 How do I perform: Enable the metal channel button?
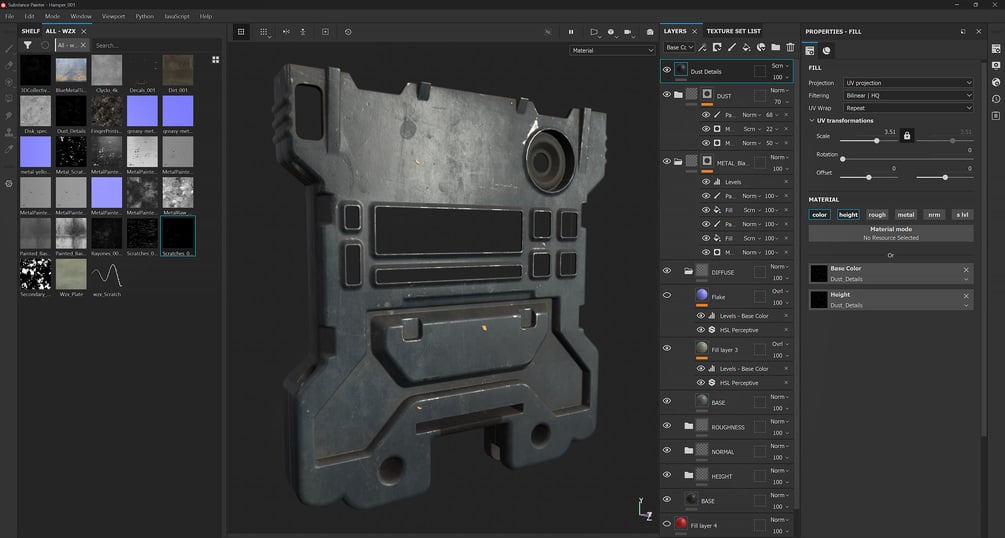tap(906, 215)
